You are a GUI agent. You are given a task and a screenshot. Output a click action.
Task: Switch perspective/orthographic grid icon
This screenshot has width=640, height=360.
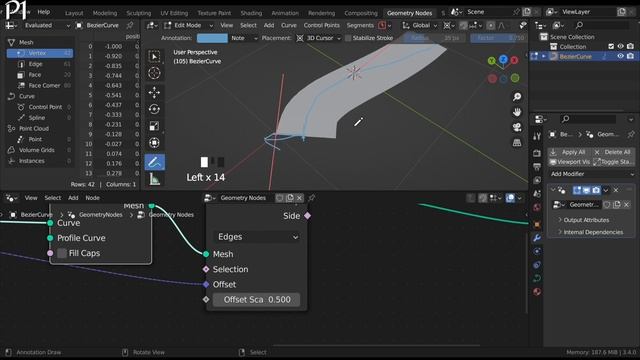click(517, 142)
